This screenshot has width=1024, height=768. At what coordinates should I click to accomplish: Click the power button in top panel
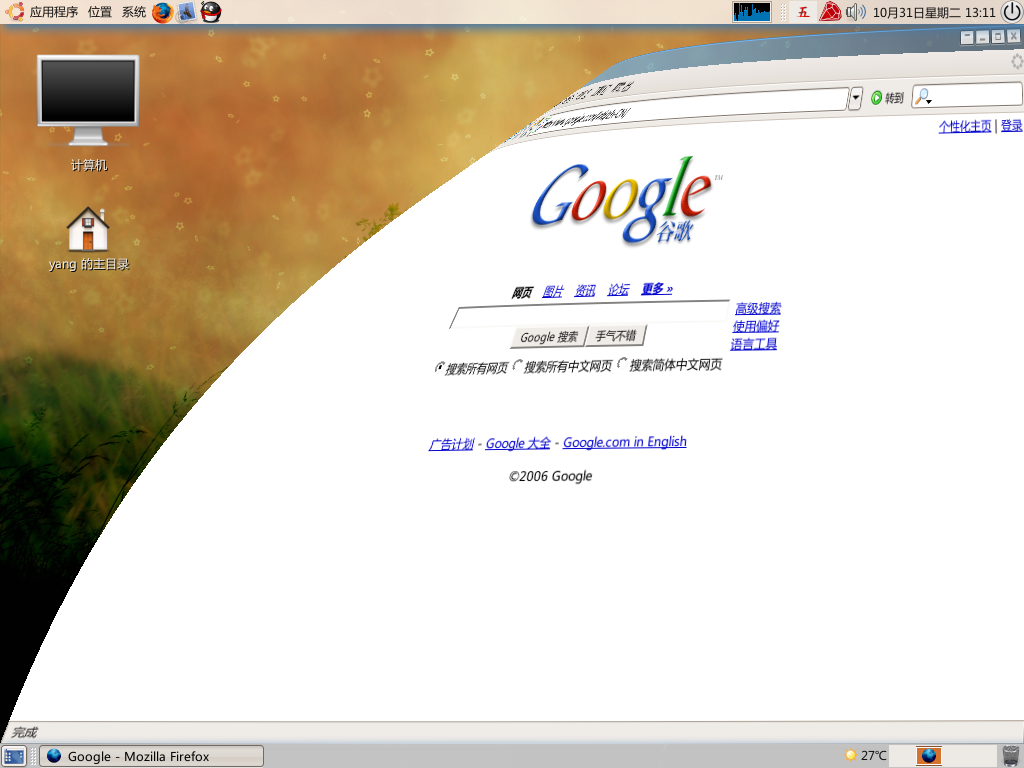(1012, 12)
